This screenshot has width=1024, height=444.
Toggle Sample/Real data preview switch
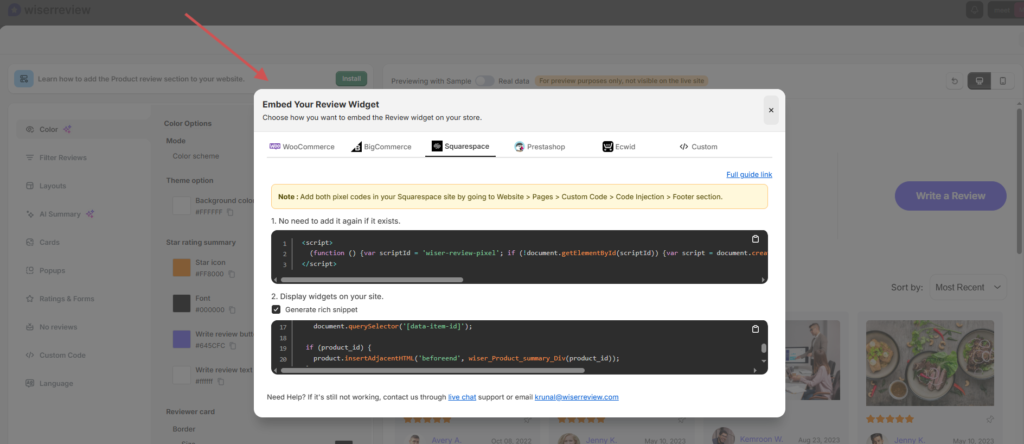485,80
